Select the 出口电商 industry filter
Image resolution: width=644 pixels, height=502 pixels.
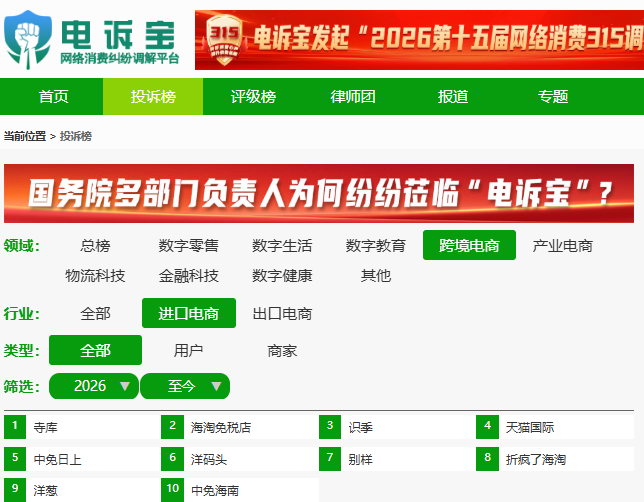[282, 313]
